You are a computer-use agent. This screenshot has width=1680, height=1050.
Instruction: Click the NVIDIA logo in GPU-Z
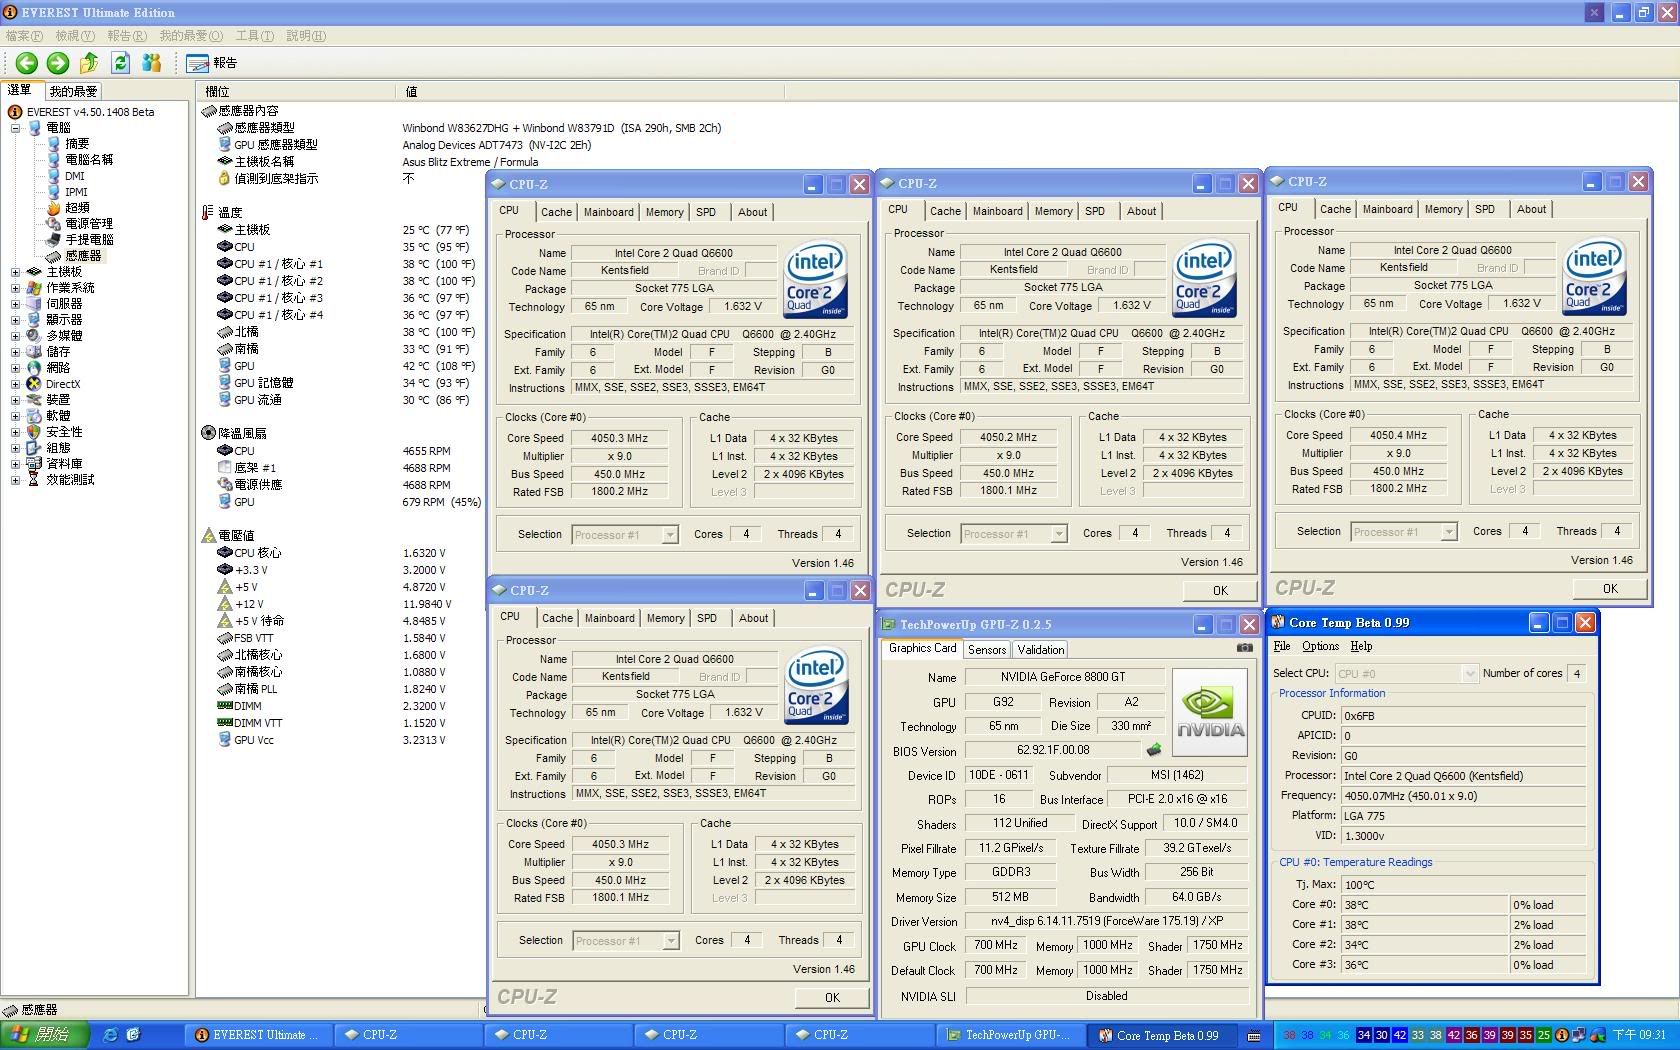[1210, 713]
